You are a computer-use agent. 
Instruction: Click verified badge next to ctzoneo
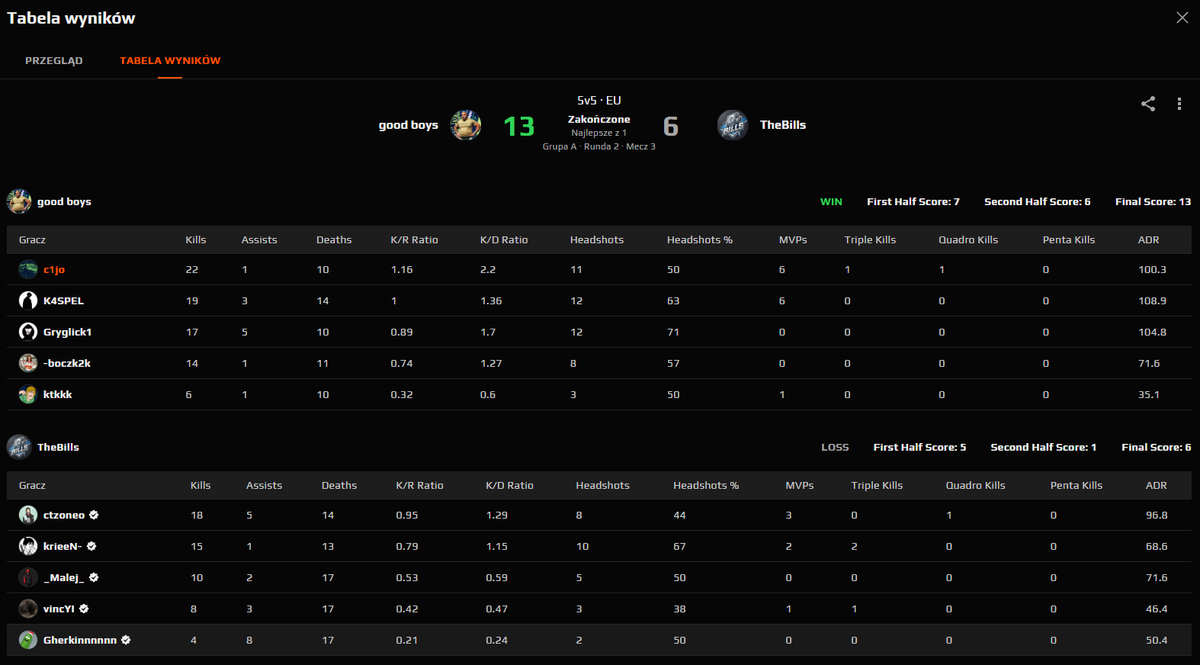[x=94, y=515]
